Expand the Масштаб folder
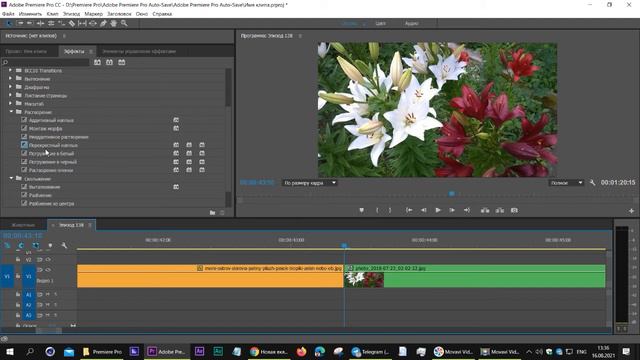 pos(11,103)
